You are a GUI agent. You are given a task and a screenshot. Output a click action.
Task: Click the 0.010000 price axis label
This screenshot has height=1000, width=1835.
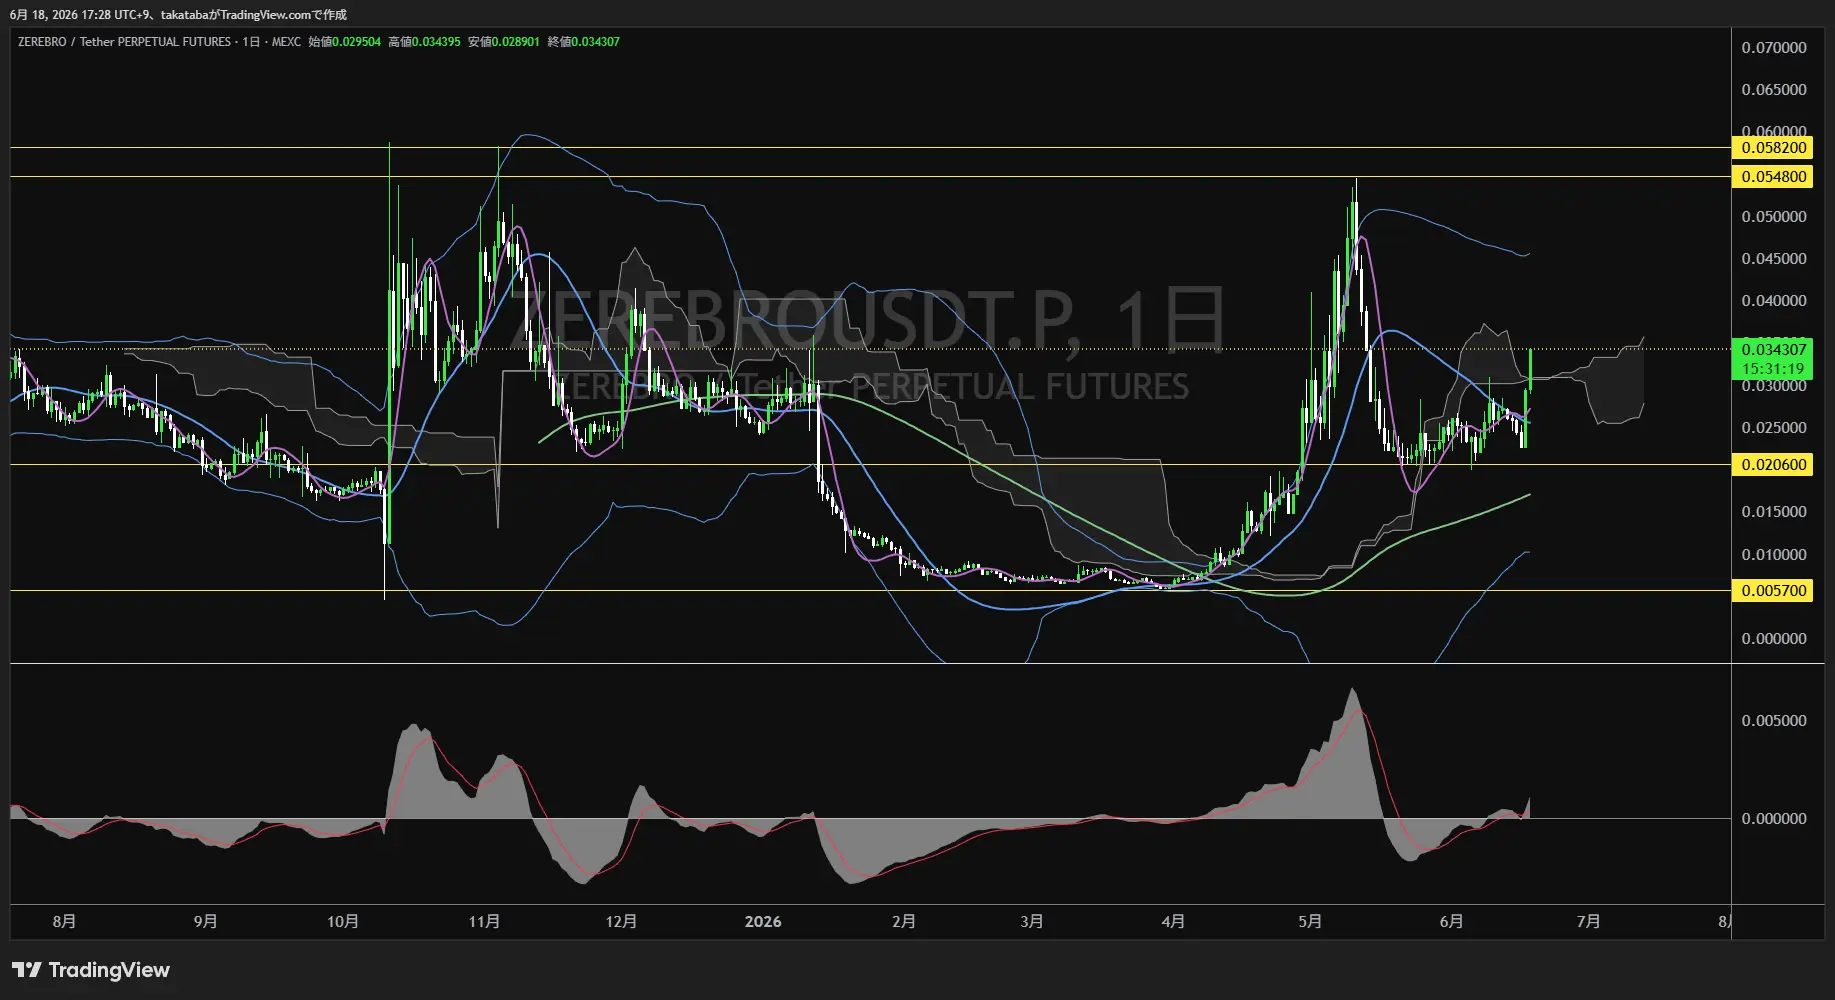click(x=1773, y=555)
